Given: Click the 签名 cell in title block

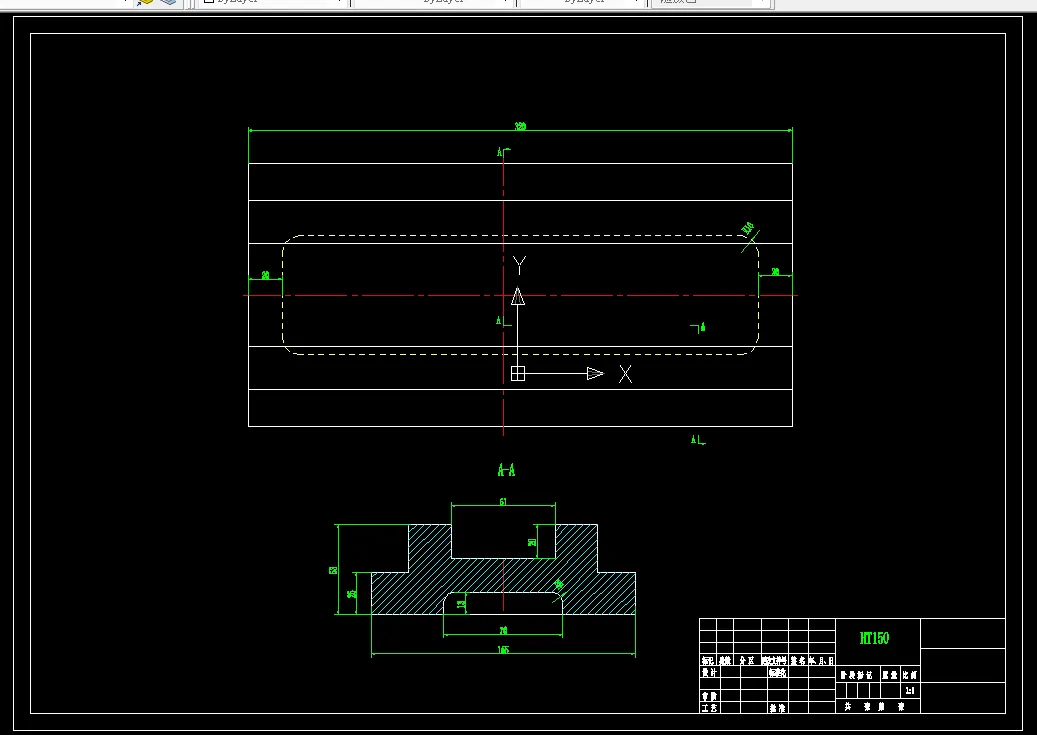Looking at the screenshot, I should [798, 661].
